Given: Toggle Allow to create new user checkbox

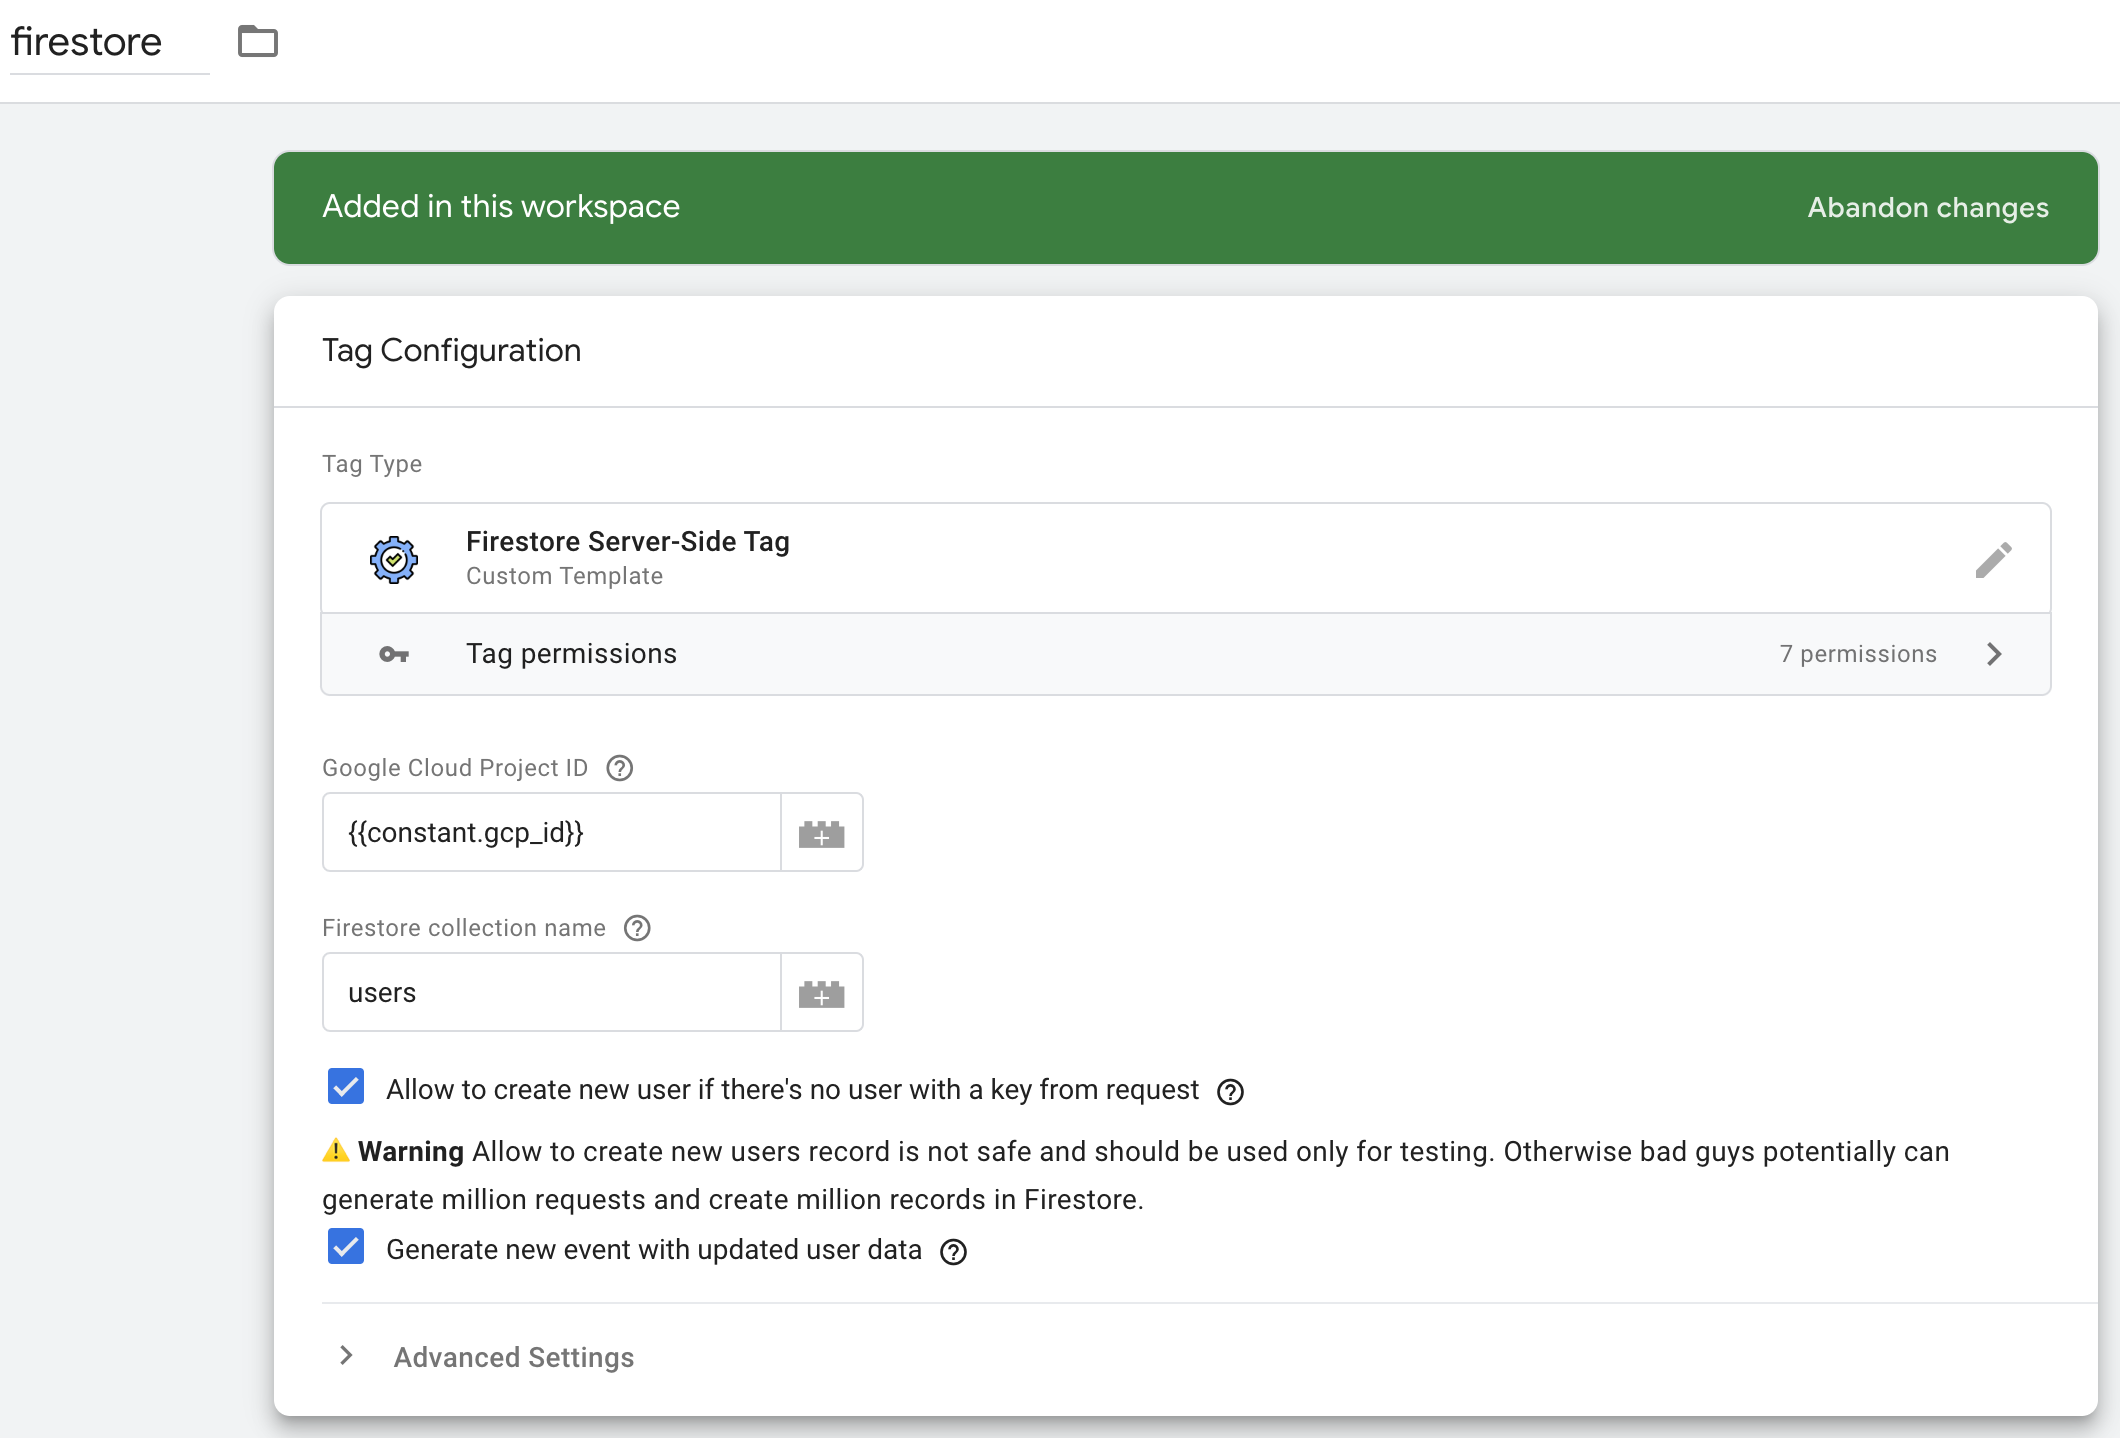Looking at the screenshot, I should (347, 1090).
